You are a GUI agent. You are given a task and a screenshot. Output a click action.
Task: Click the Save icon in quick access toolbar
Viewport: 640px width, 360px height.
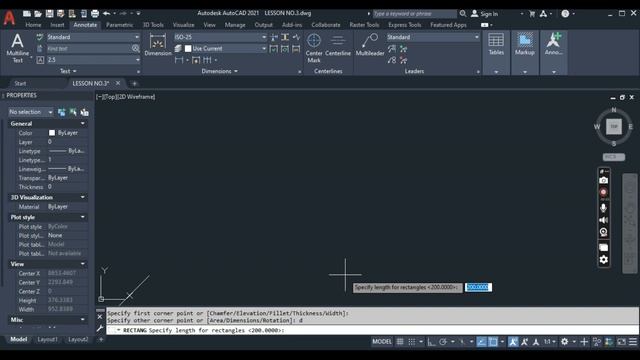49,13
